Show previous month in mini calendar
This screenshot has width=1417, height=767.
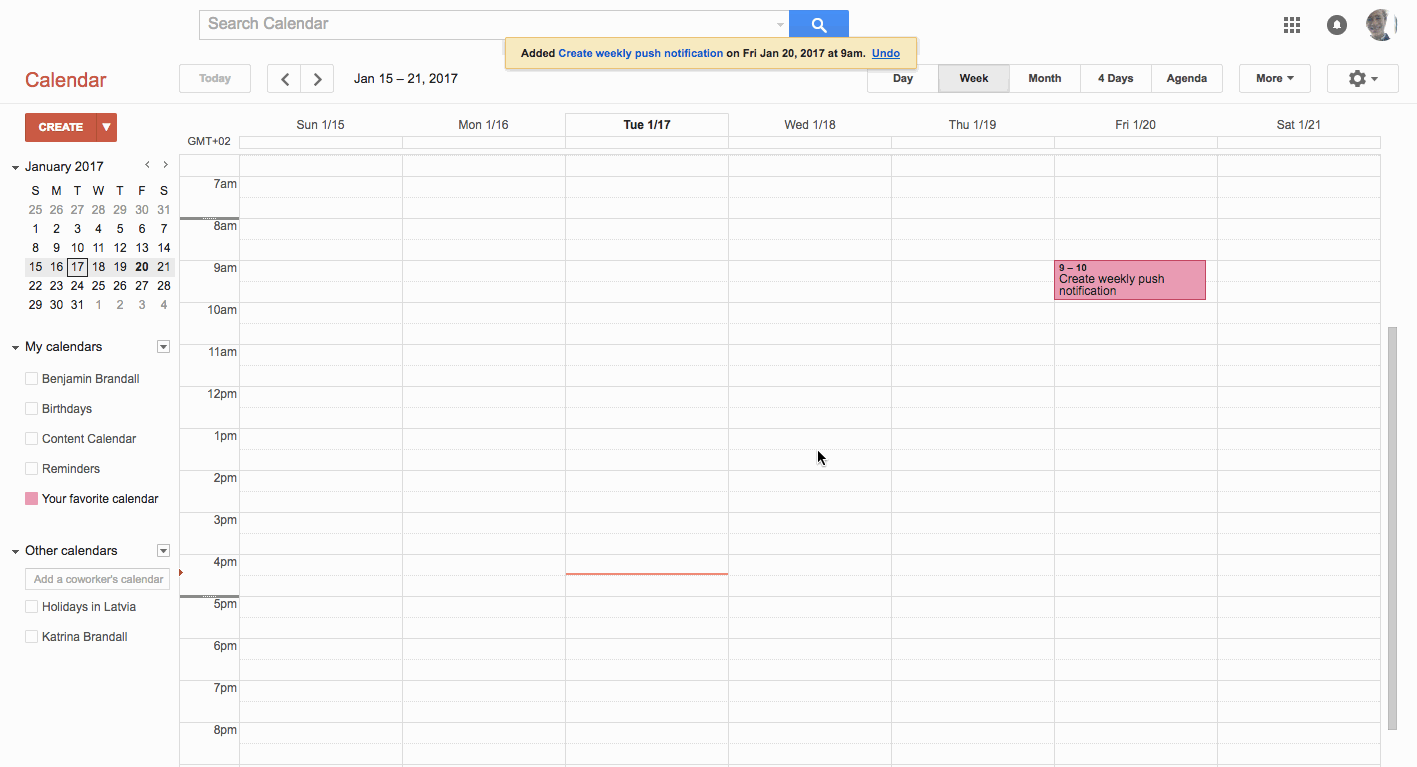pyautogui.click(x=148, y=165)
